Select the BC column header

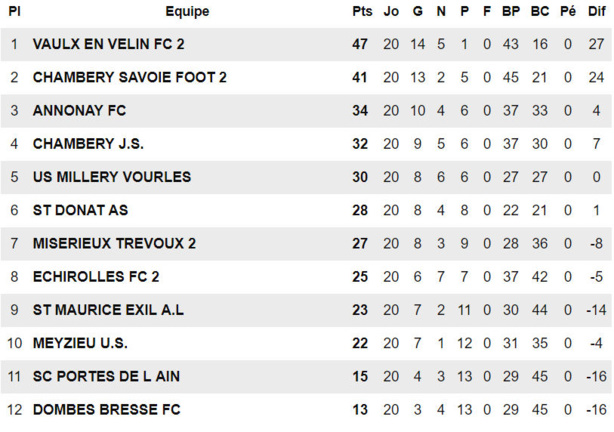click(x=540, y=11)
